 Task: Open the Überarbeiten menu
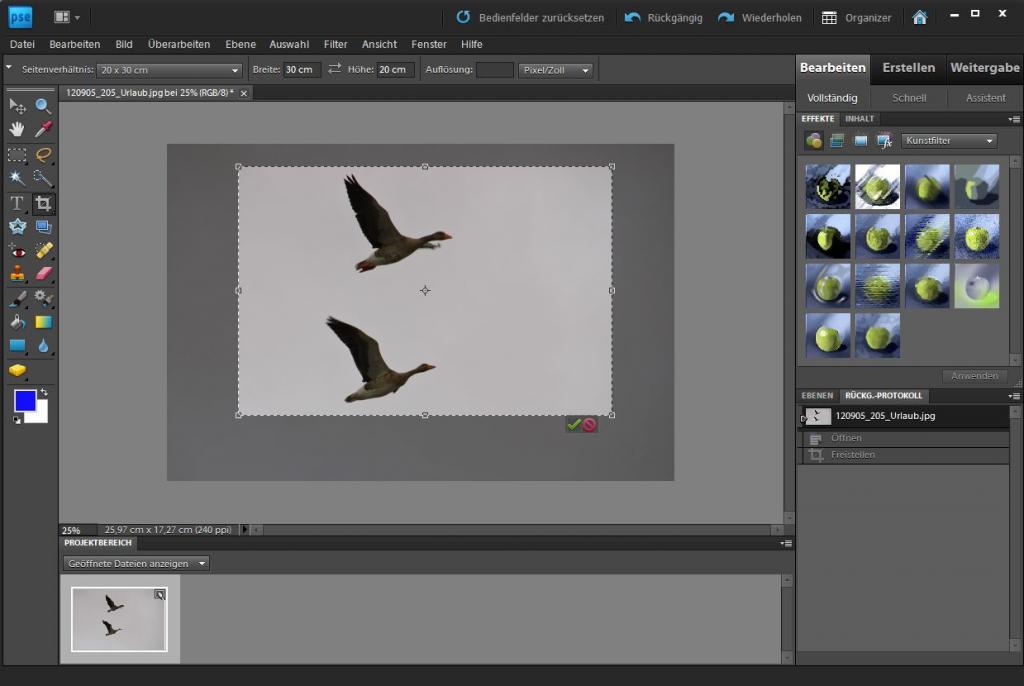pos(179,44)
